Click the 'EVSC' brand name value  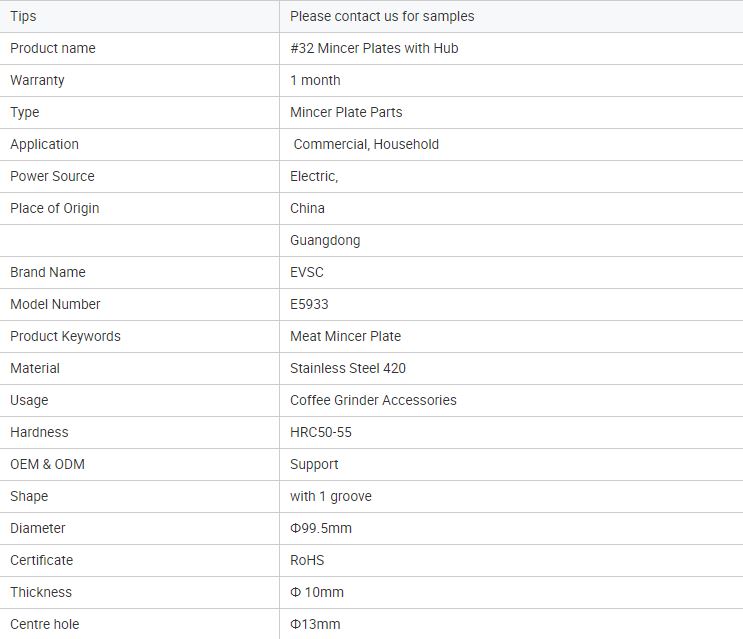point(307,272)
